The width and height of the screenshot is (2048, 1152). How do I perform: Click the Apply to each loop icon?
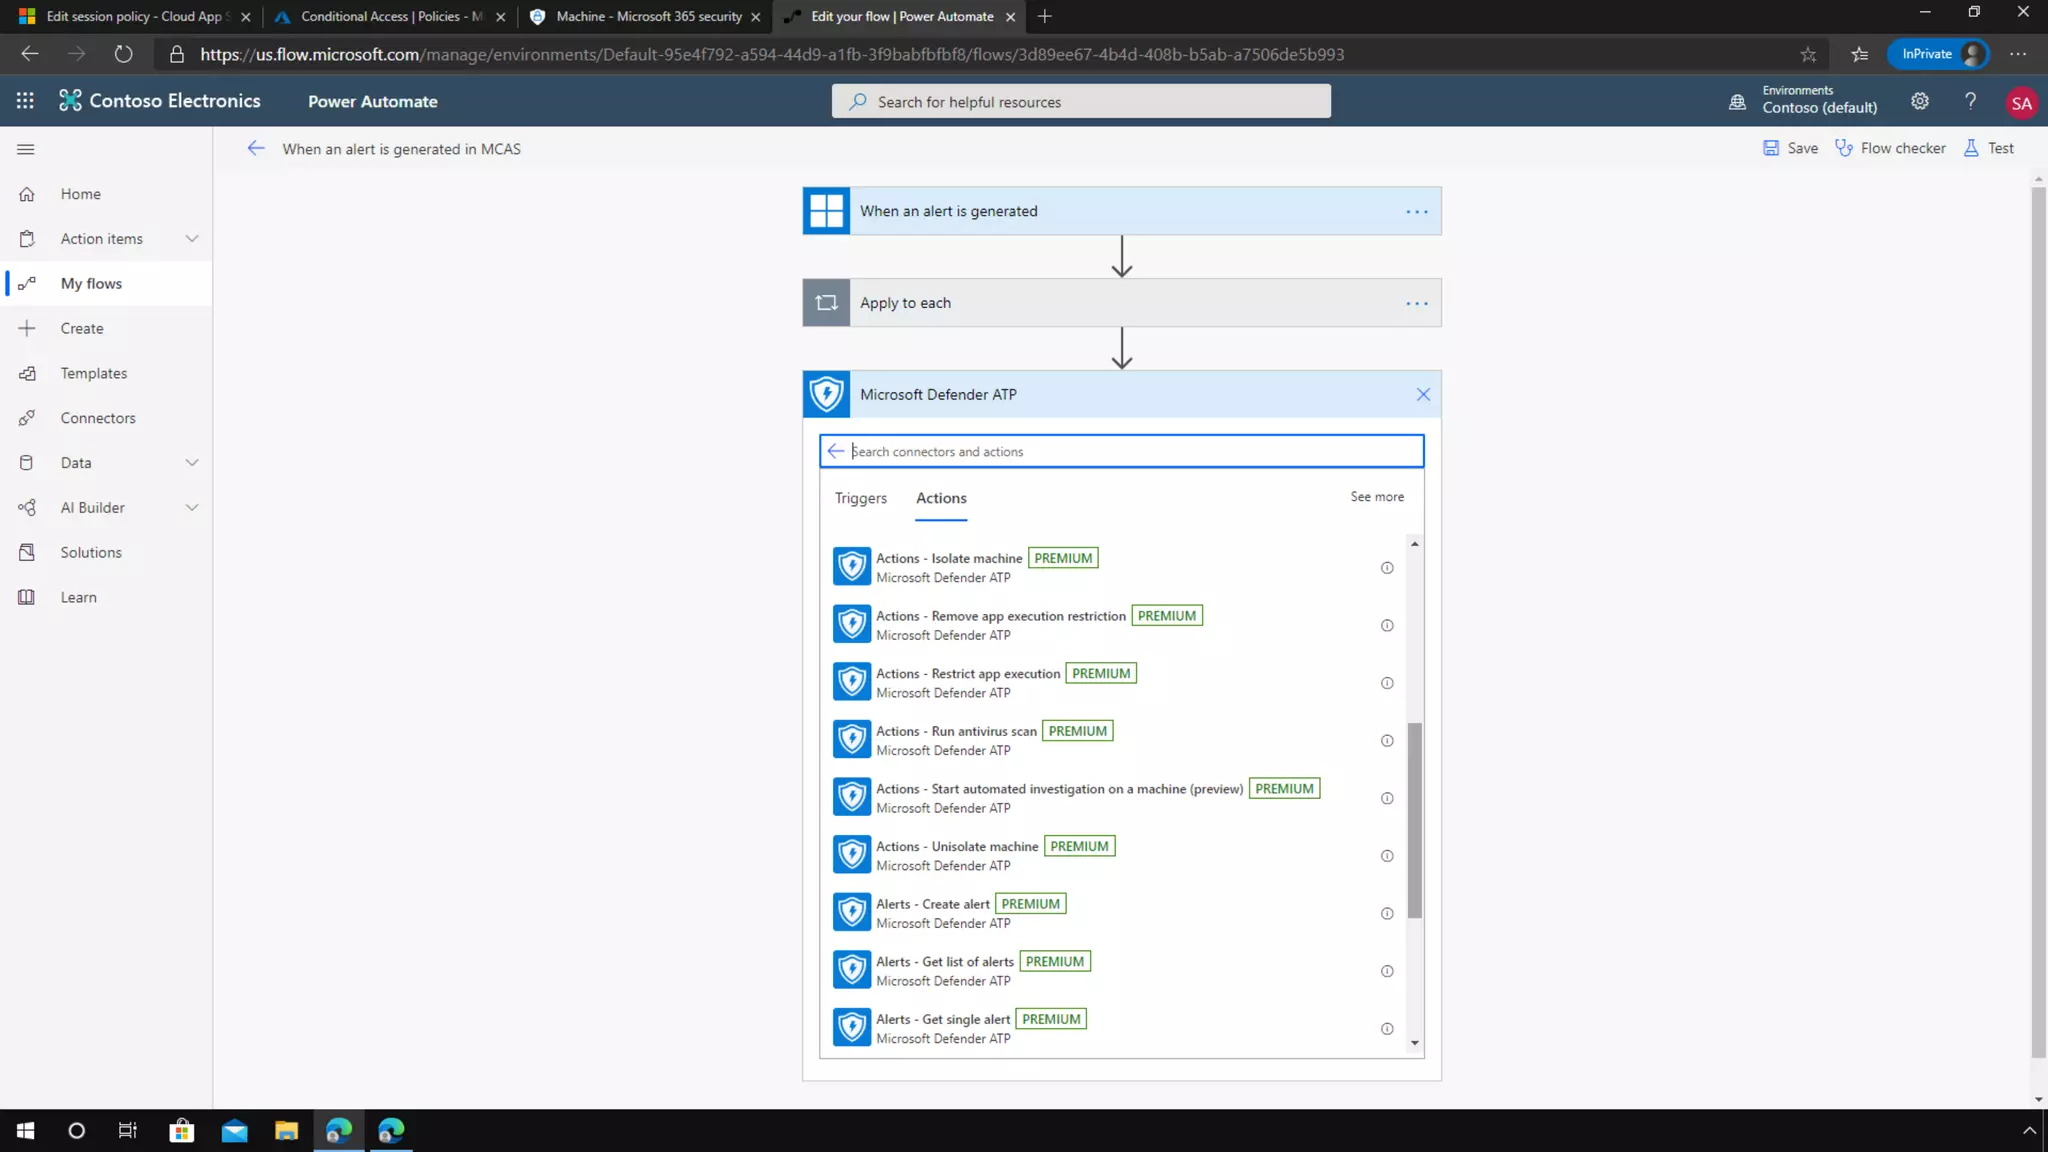(826, 303)
